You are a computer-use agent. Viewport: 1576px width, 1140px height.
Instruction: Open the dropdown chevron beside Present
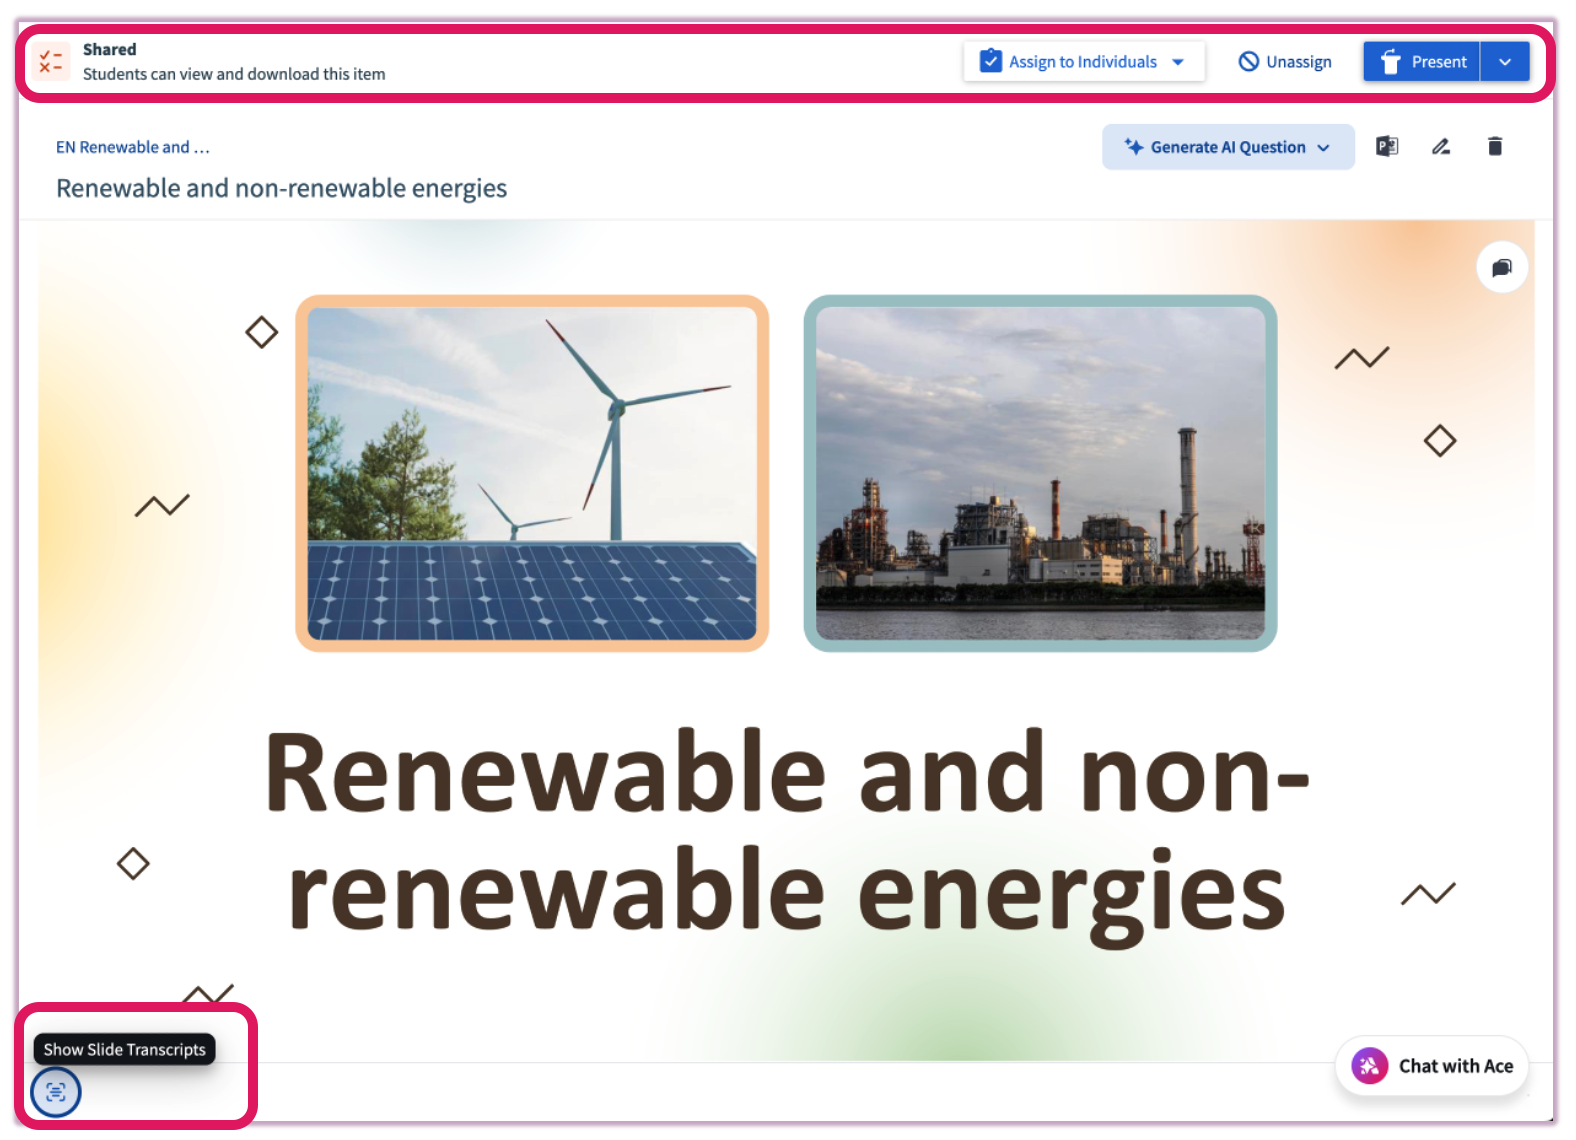click(1505, 62)
